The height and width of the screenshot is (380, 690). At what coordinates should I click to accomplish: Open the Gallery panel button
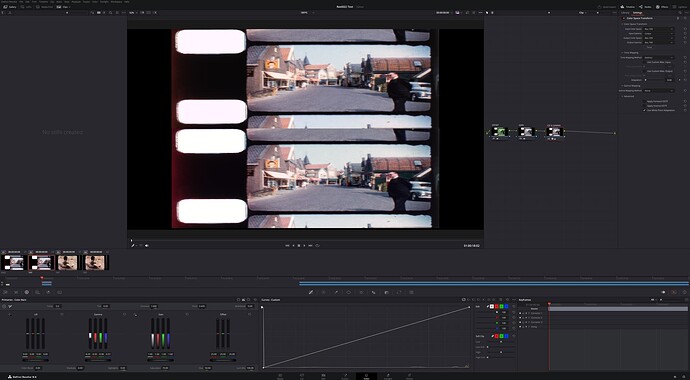pos(10,7)
